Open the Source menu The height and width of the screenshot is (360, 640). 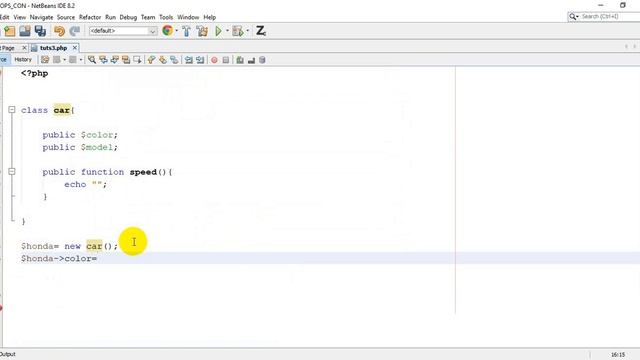point(66,17)
